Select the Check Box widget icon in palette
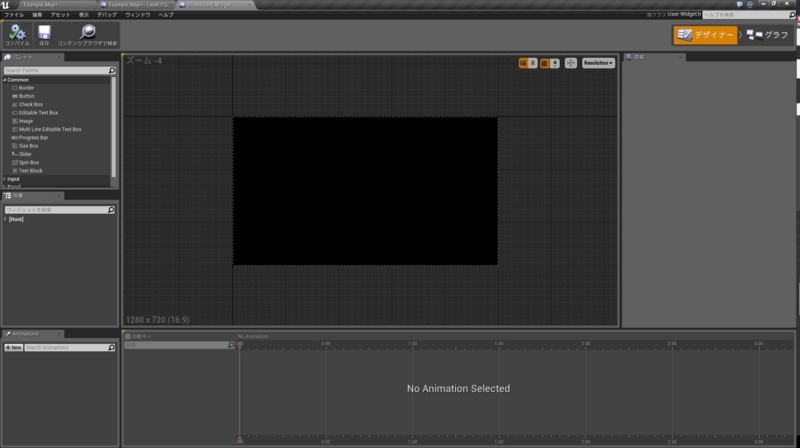 point(15,105)
